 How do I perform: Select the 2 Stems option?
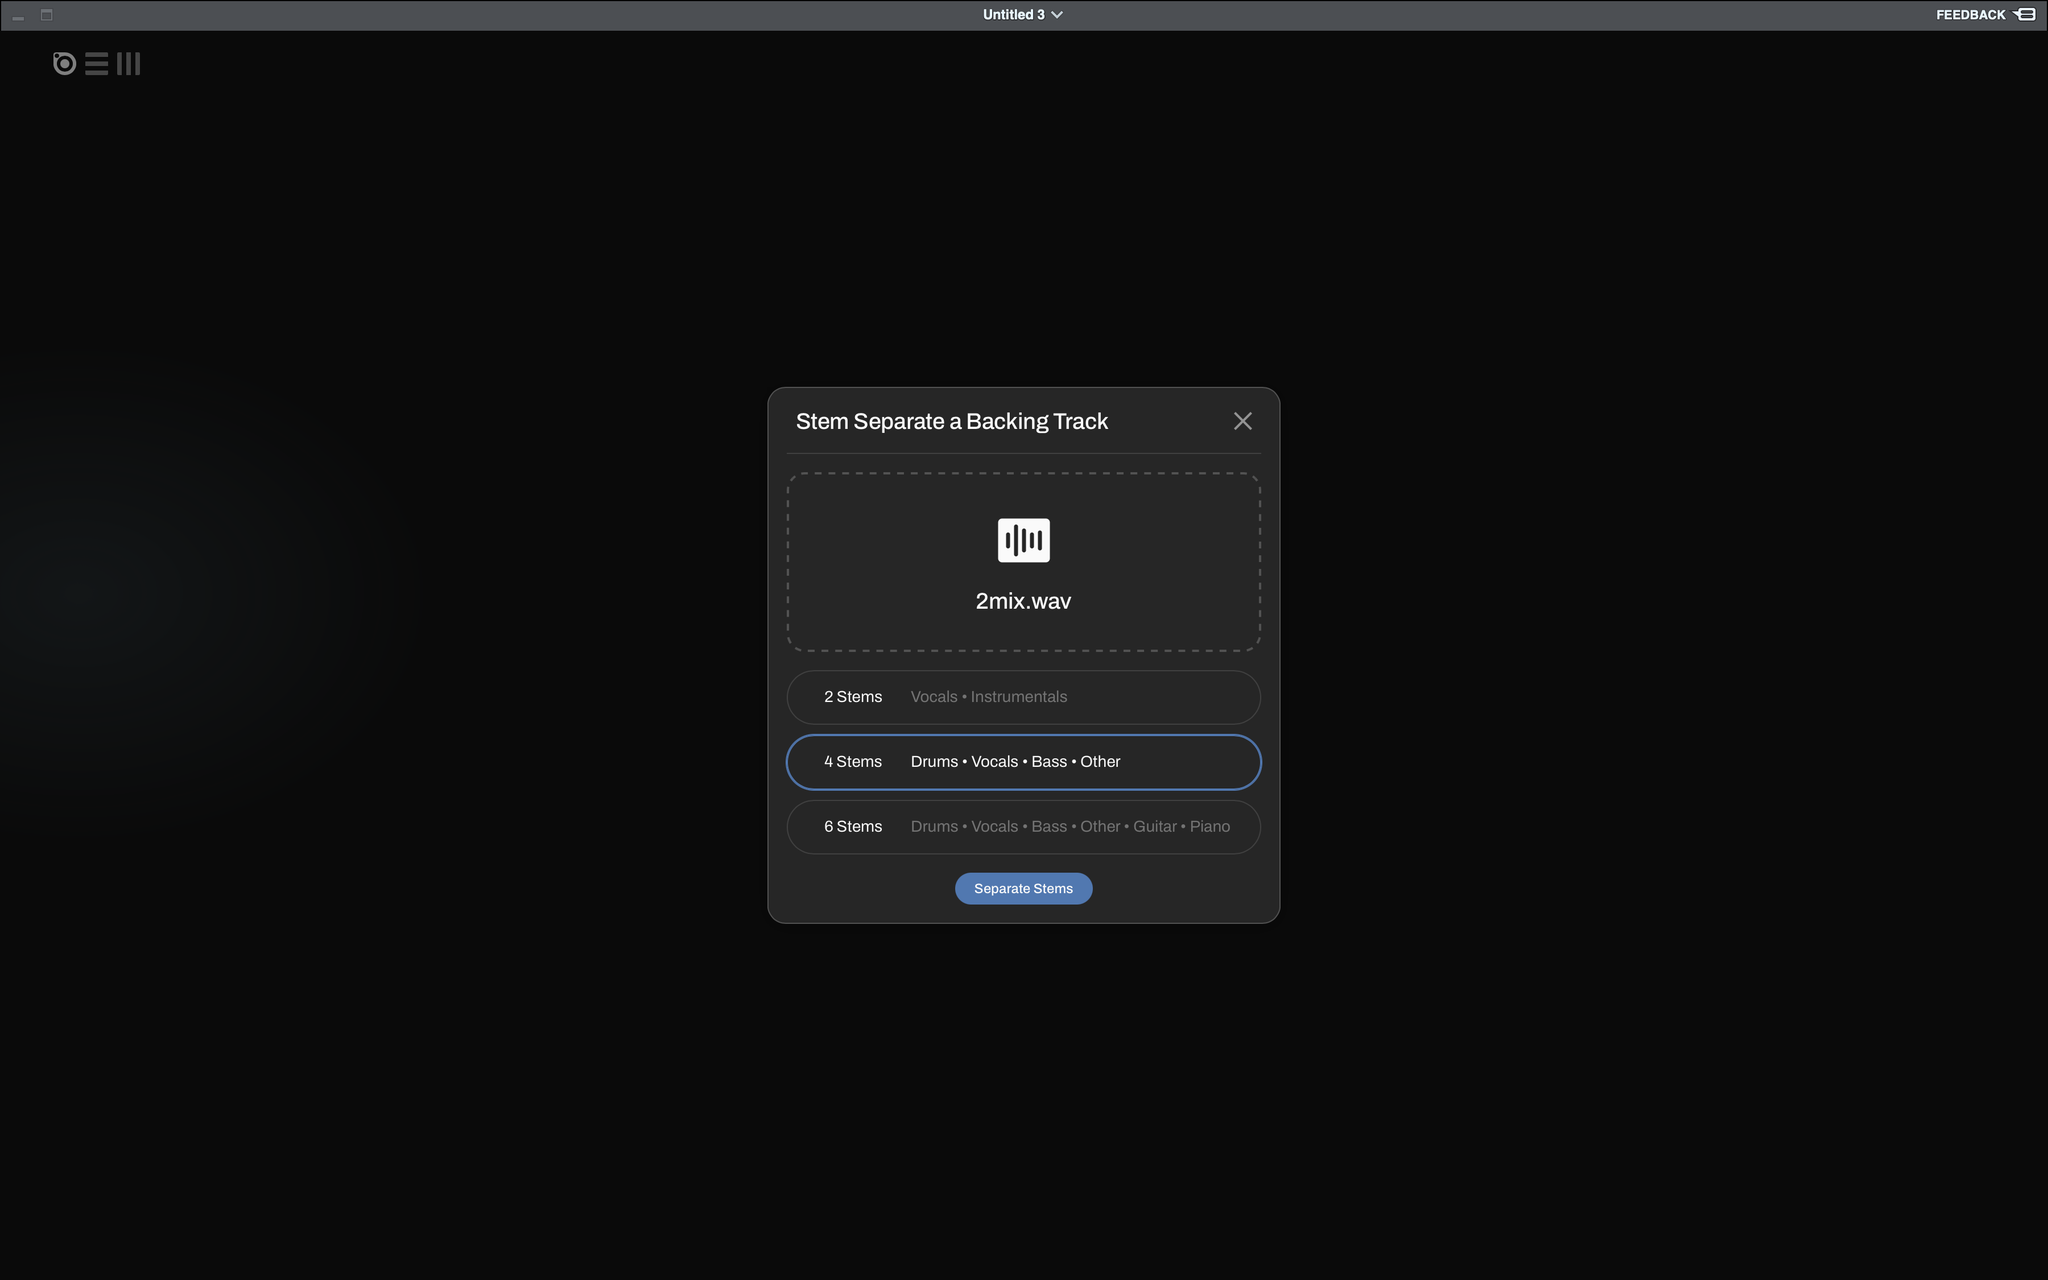point(1023,697)
